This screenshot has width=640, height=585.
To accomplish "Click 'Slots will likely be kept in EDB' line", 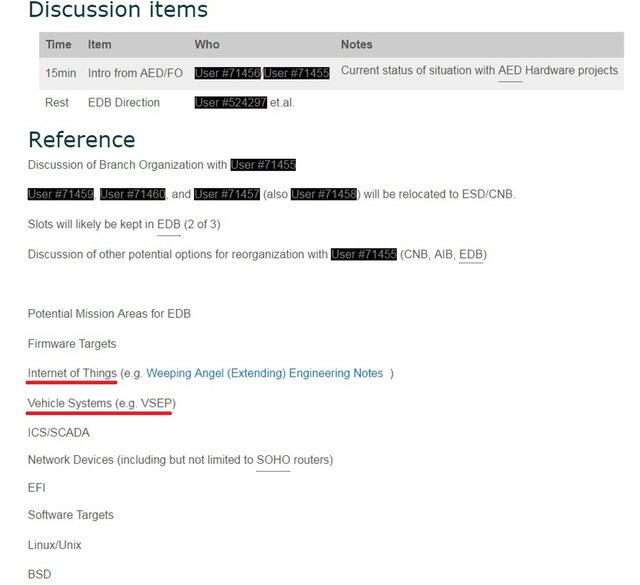I will pos(124,224).
